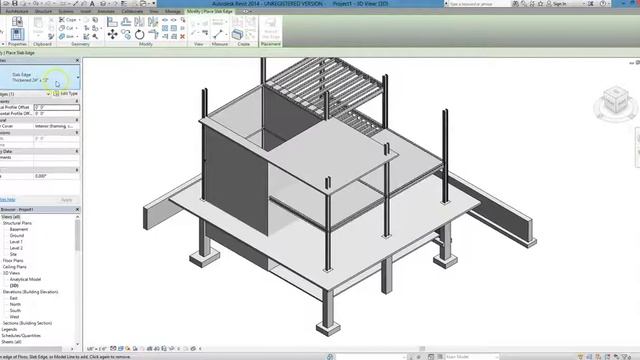640x360 pixels.
Task: Select the Align tool in Modify panel
Action: click(112, 22)
